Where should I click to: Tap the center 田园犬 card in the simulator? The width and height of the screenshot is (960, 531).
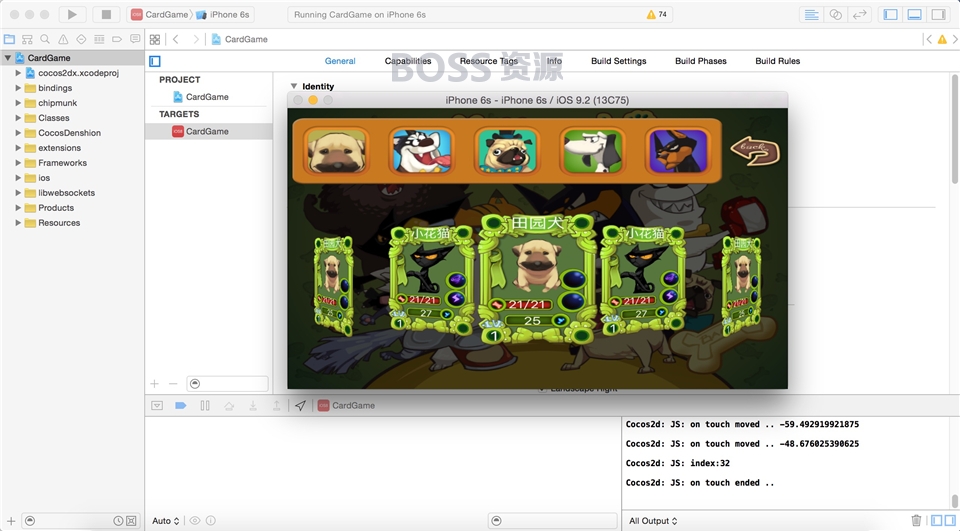click(x=537, y=279)
